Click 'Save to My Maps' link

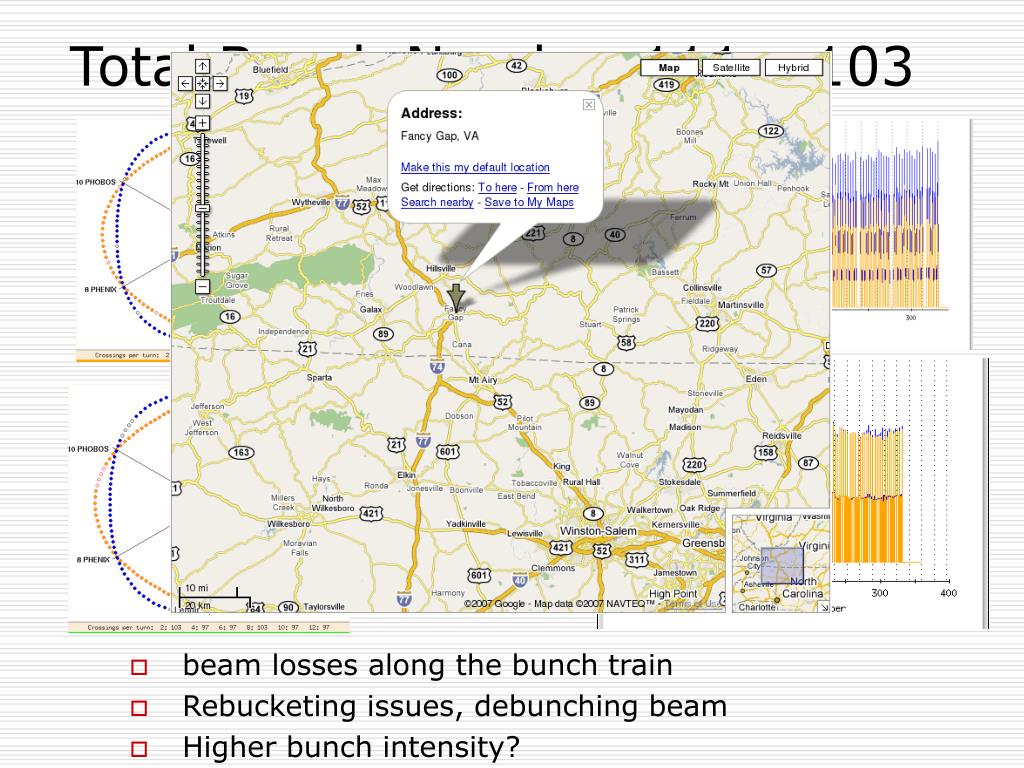(x=529, y=202)
